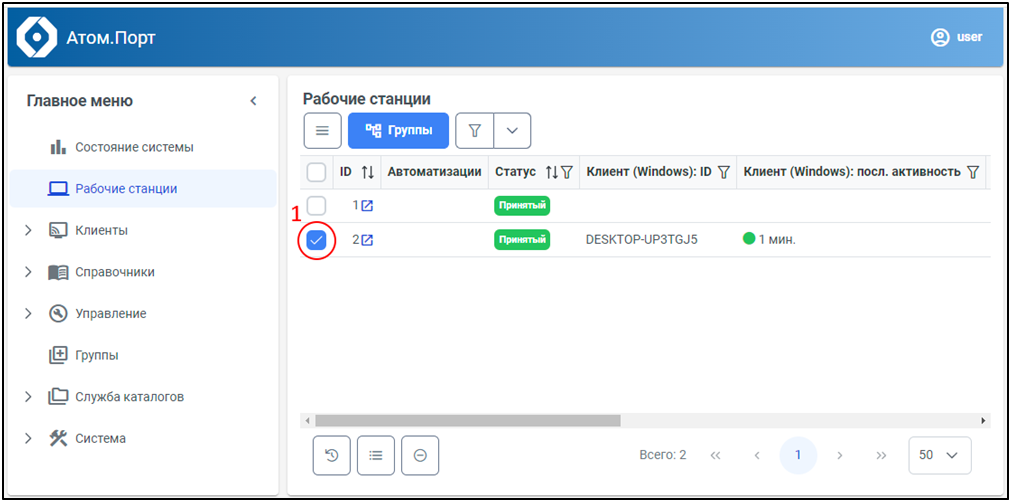The height and width of the screenshot is (502, 1011).
Task: Click the list icon button below the table
Action: [376, 455]
